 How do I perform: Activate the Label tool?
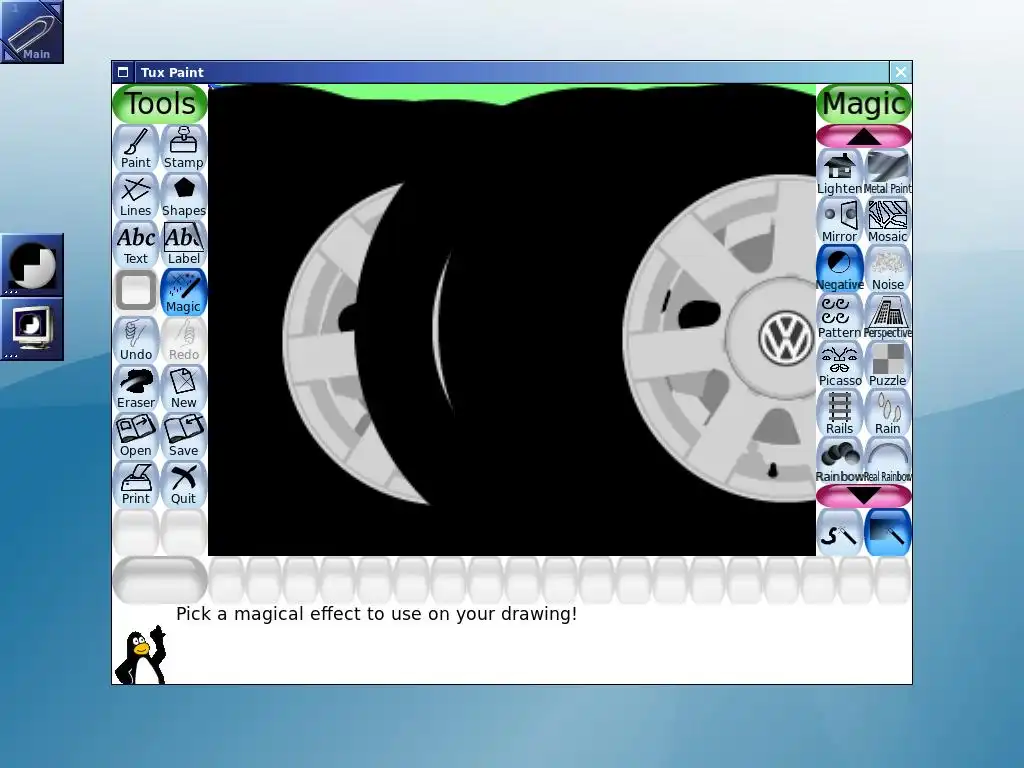point(184,244)
